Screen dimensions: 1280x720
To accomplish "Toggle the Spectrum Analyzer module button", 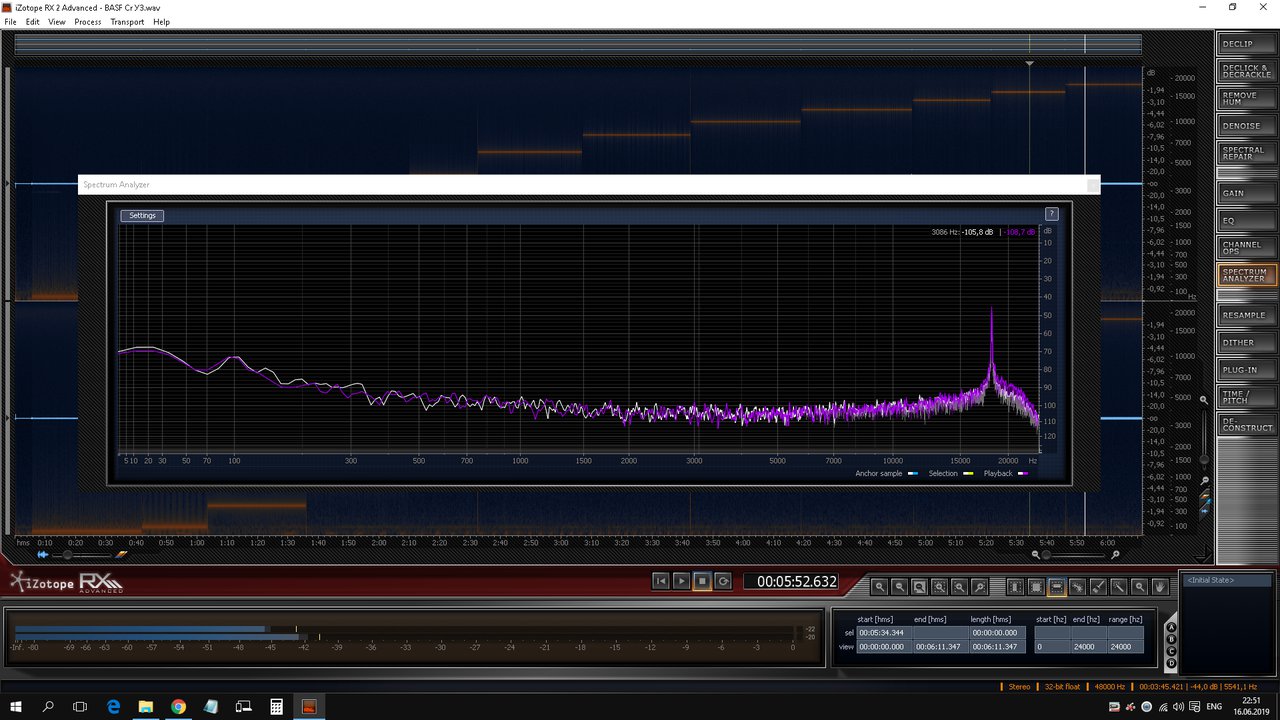I will point(1245,275).
